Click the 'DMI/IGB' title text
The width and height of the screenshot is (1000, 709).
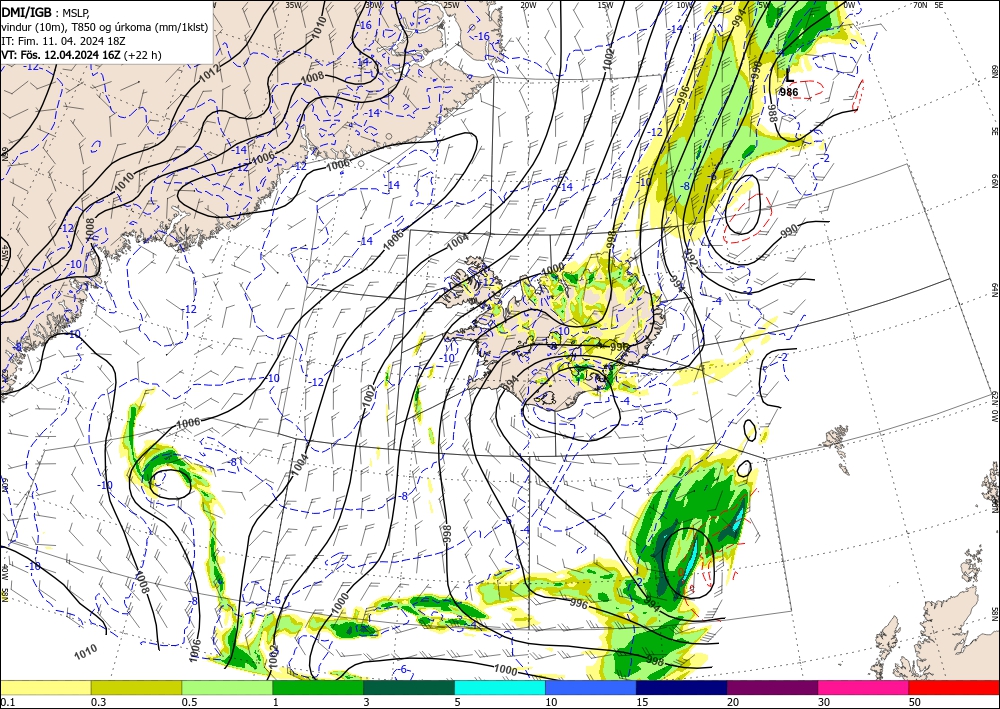click(27, 12)
